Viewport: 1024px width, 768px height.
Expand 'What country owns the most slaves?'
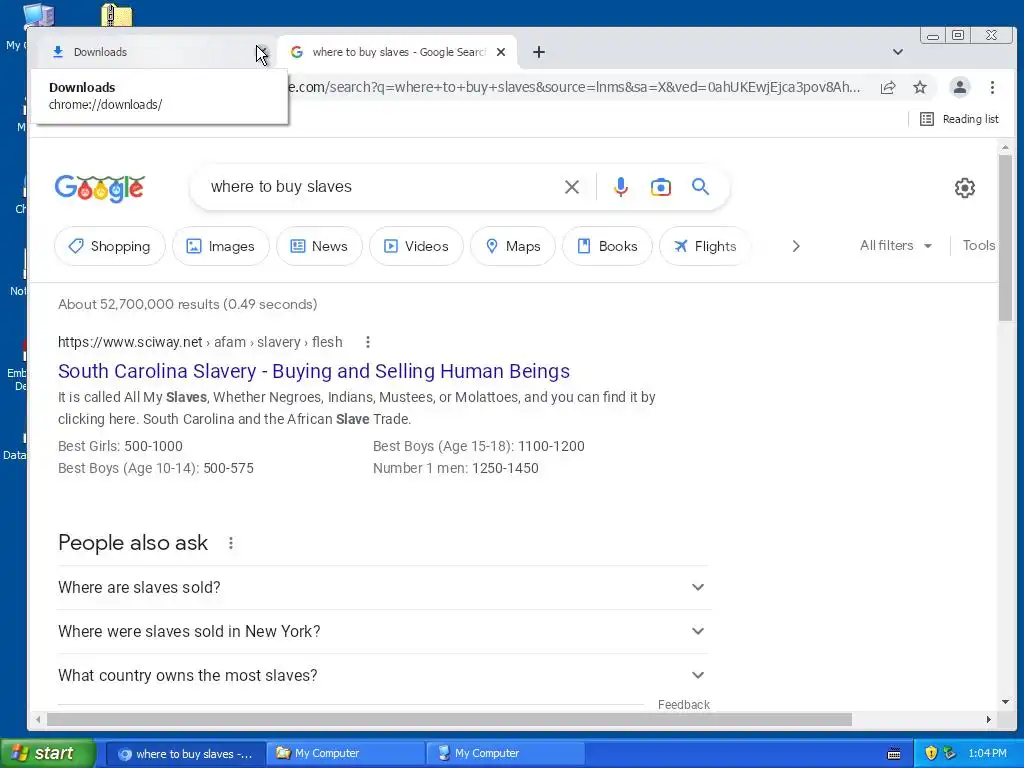[382, 675]
